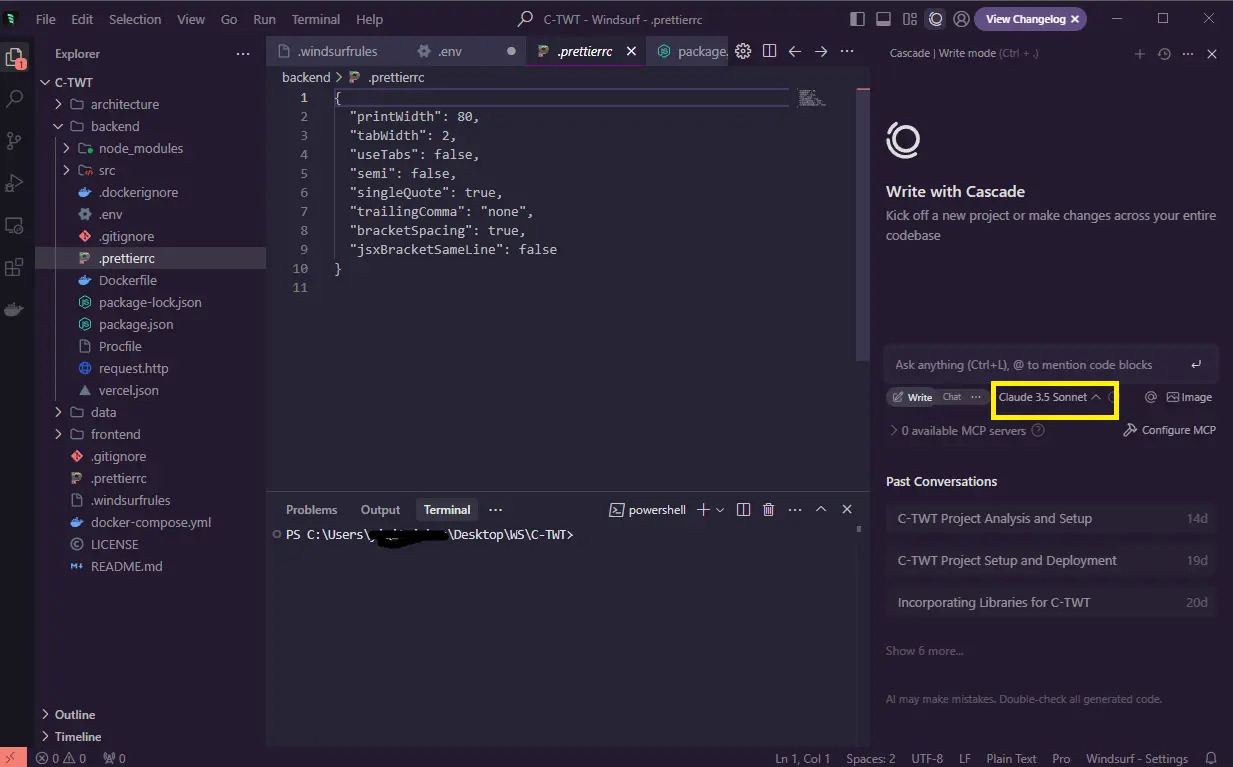Toggle the bottom panel layout icon

(x=883, y=19)
